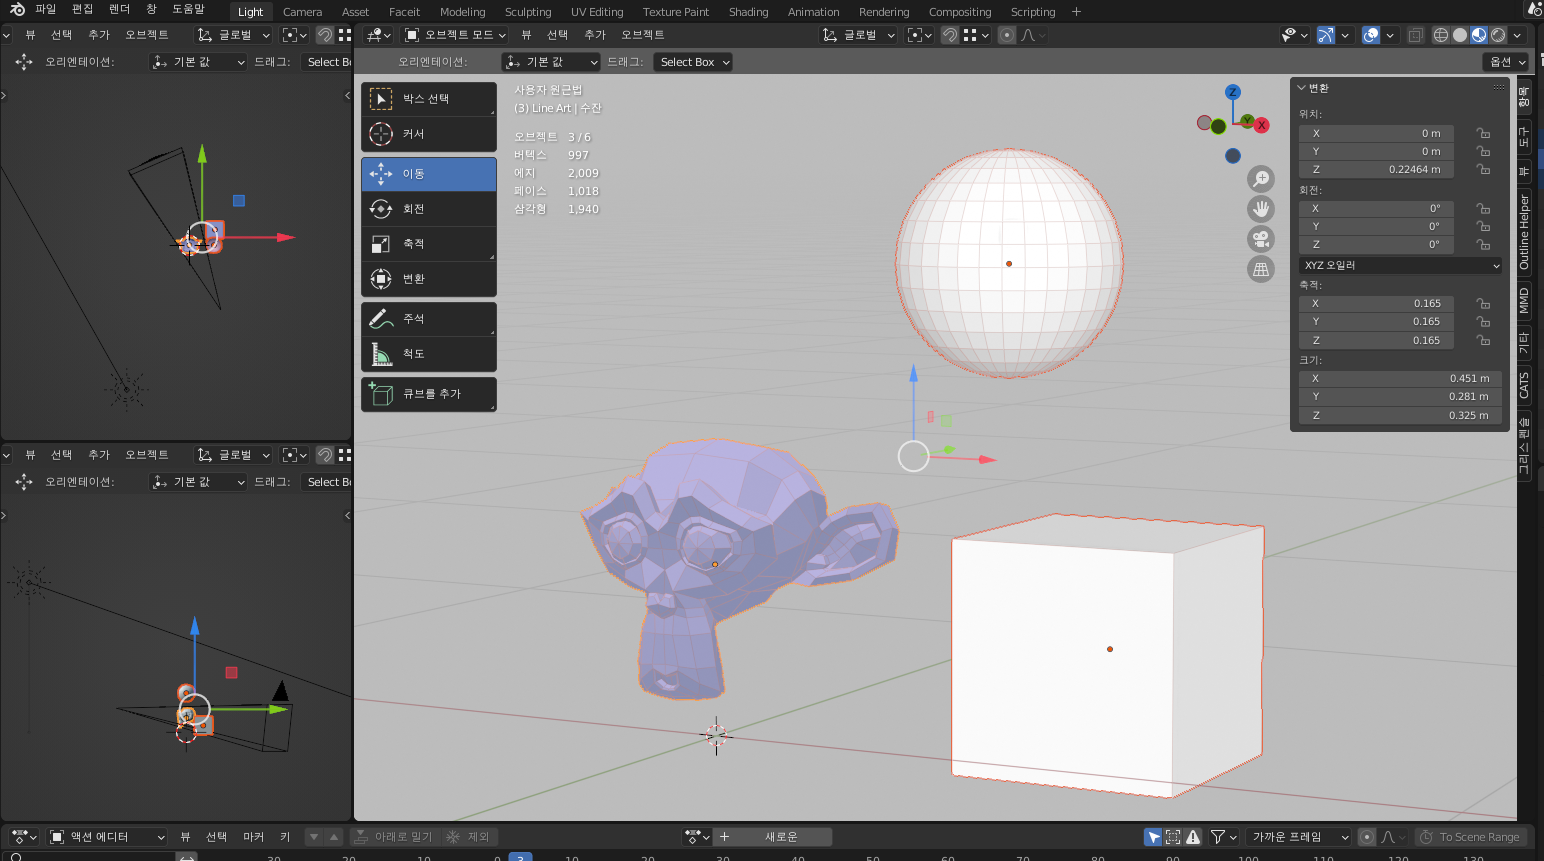Open the Select Box drag dropdown in main viewport

[x=694, y=62]
